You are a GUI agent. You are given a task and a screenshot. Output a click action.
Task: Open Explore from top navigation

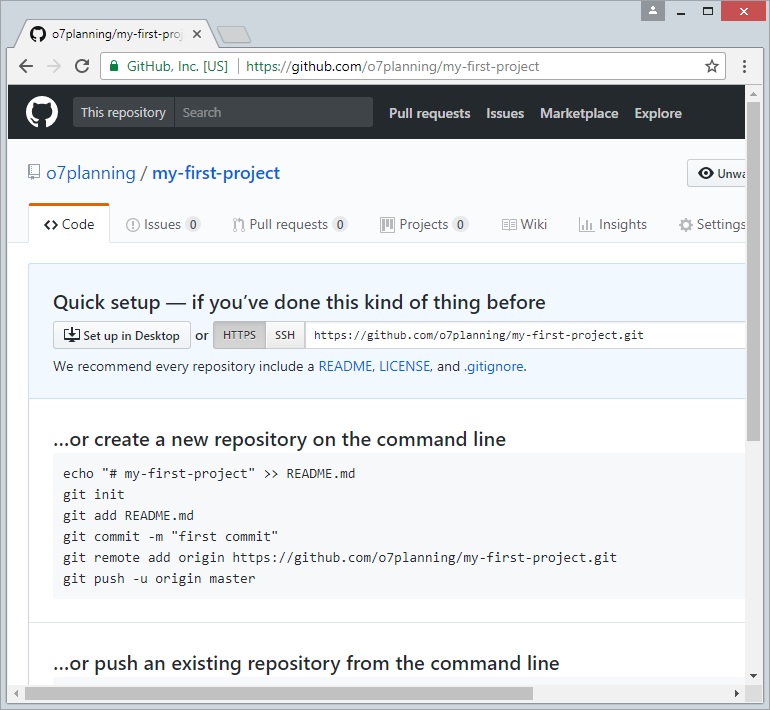pyautogui.click(x=658, y=113)
